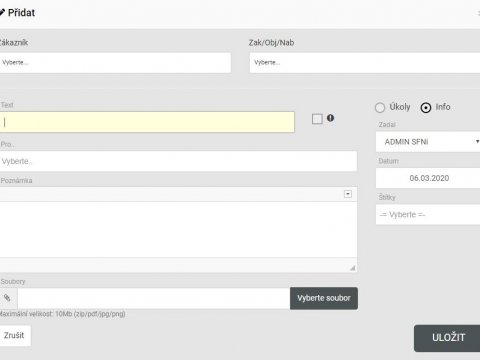480x360 pixels.
Task: Click the ULOŽIT button
Action: click(448, 338)
